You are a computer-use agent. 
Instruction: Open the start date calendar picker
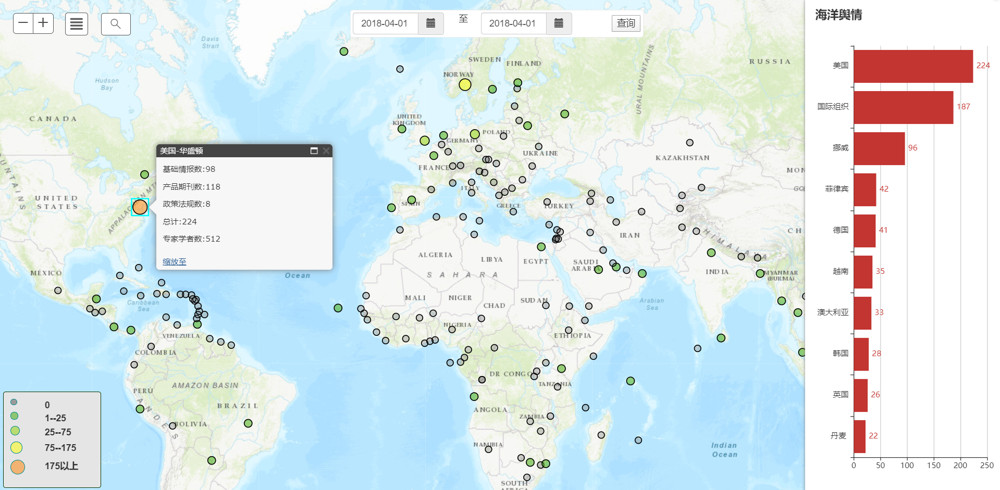pyautogui.click(x=431, y=24)
